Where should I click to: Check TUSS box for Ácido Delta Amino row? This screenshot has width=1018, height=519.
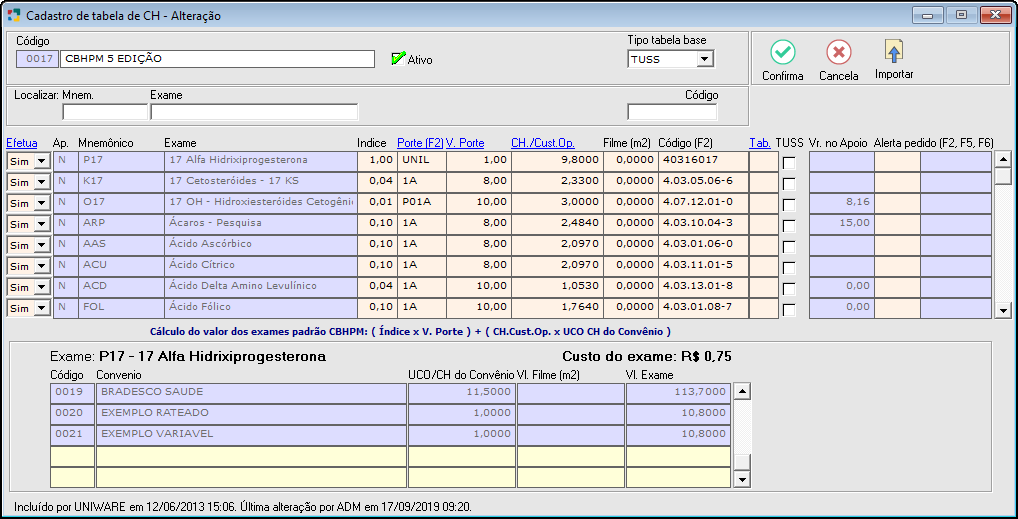point(789,289)
